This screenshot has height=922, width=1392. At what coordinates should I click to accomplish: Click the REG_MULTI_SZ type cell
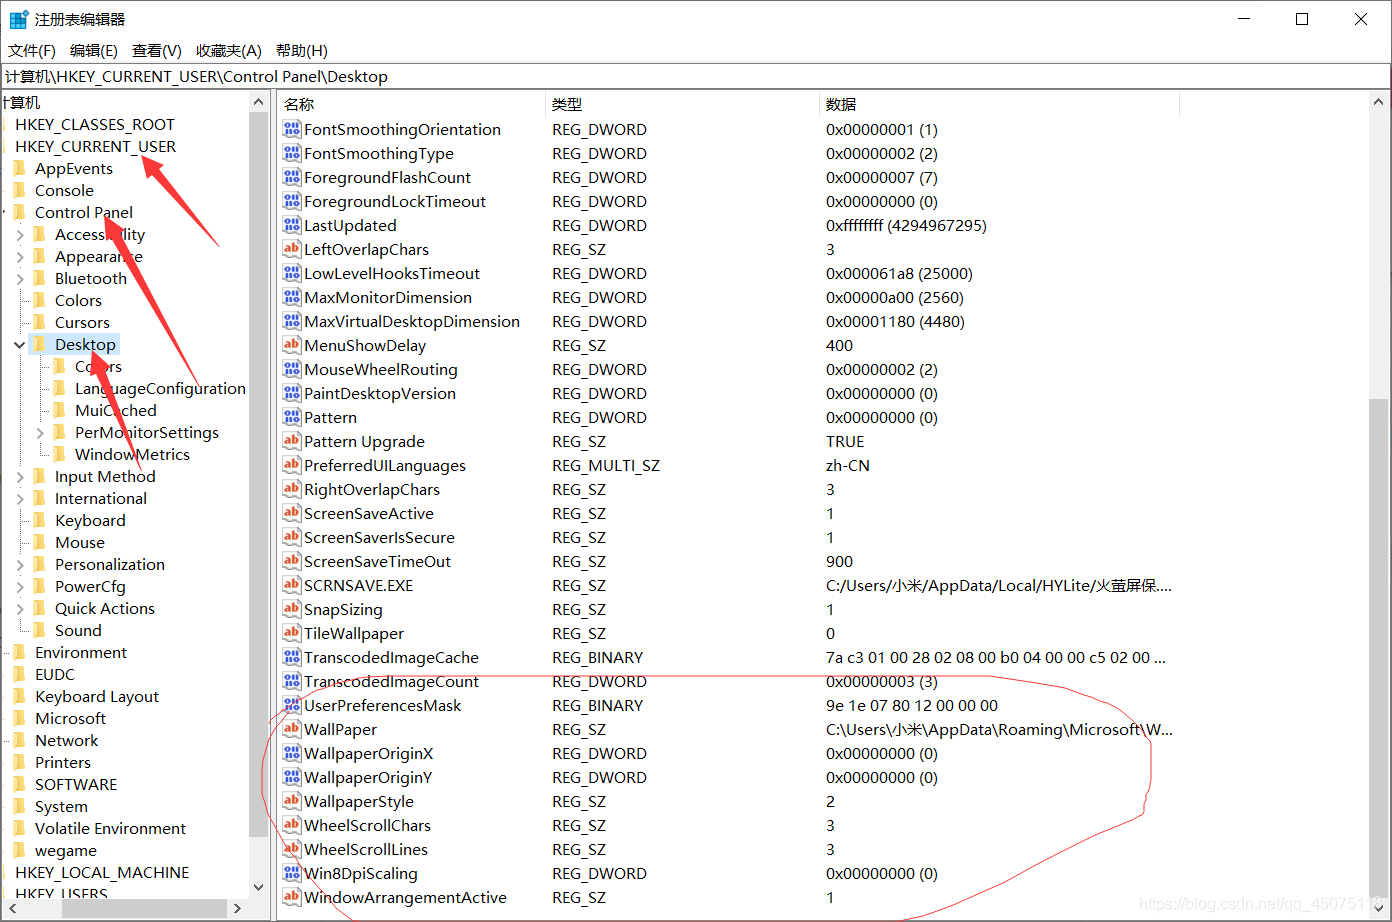(x=606, y=465)
